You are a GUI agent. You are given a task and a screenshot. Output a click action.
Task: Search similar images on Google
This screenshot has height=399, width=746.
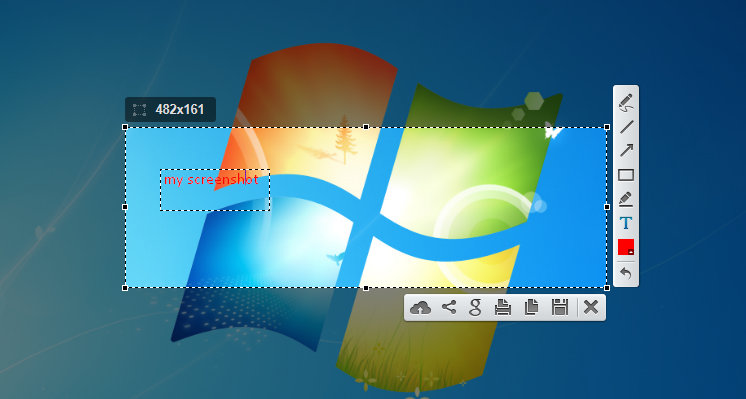tap(475, 308)
